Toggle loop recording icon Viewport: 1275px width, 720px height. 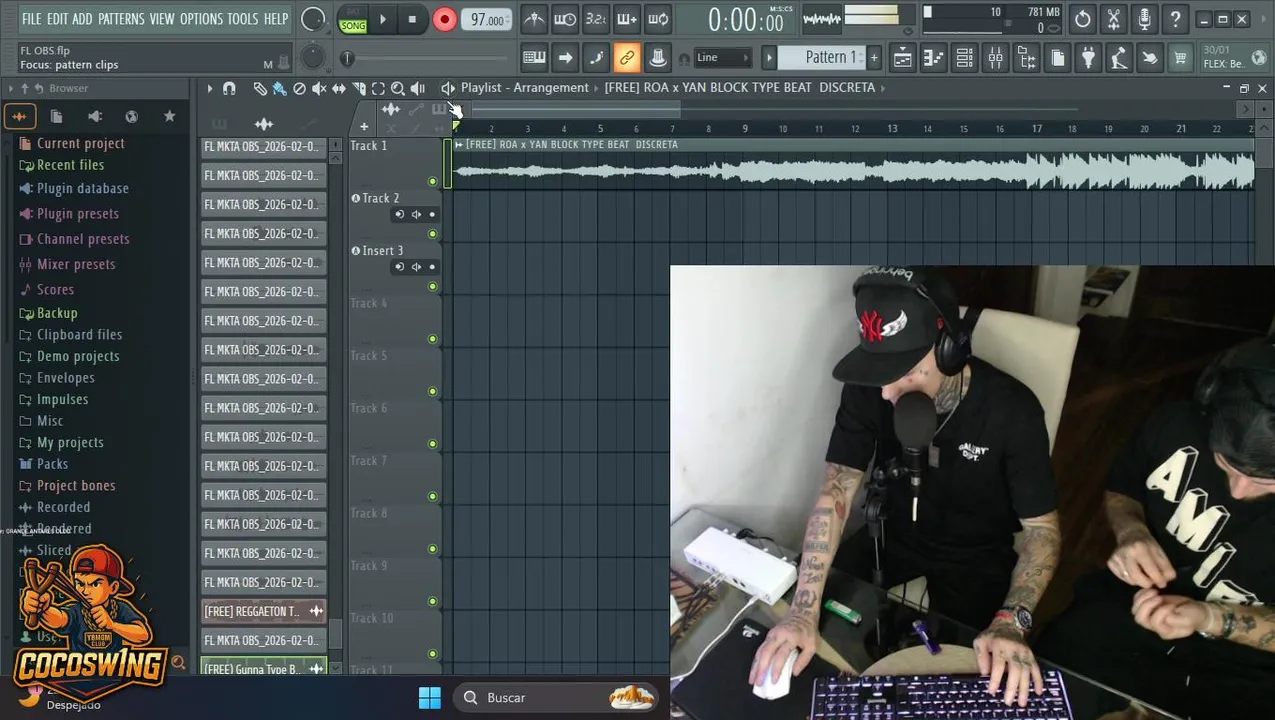point(658,19)
